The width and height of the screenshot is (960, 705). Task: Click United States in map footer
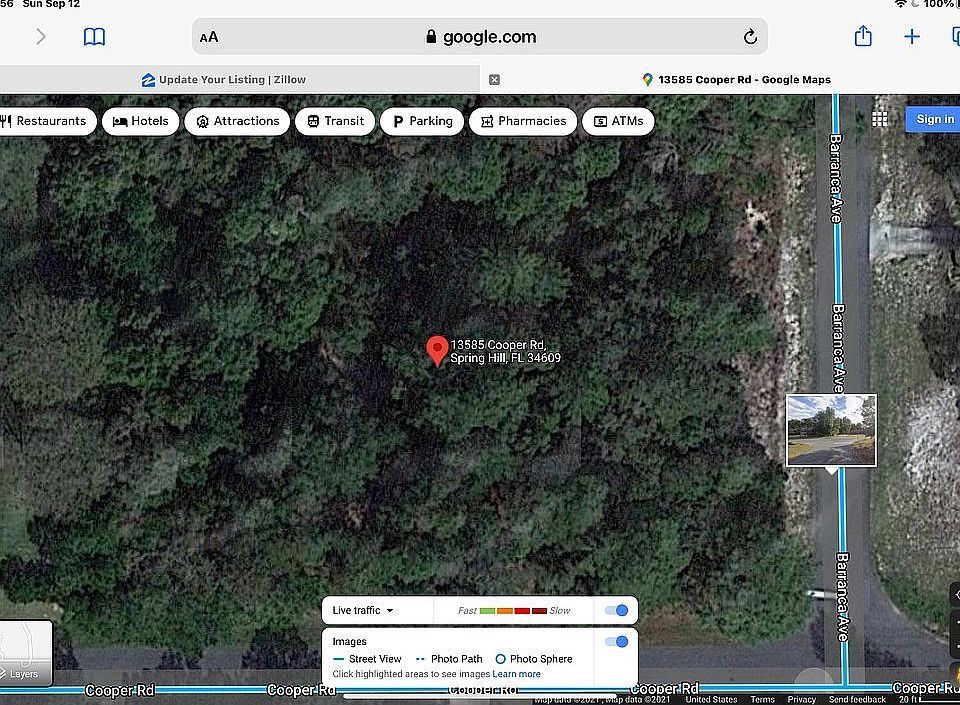point(711,699)
